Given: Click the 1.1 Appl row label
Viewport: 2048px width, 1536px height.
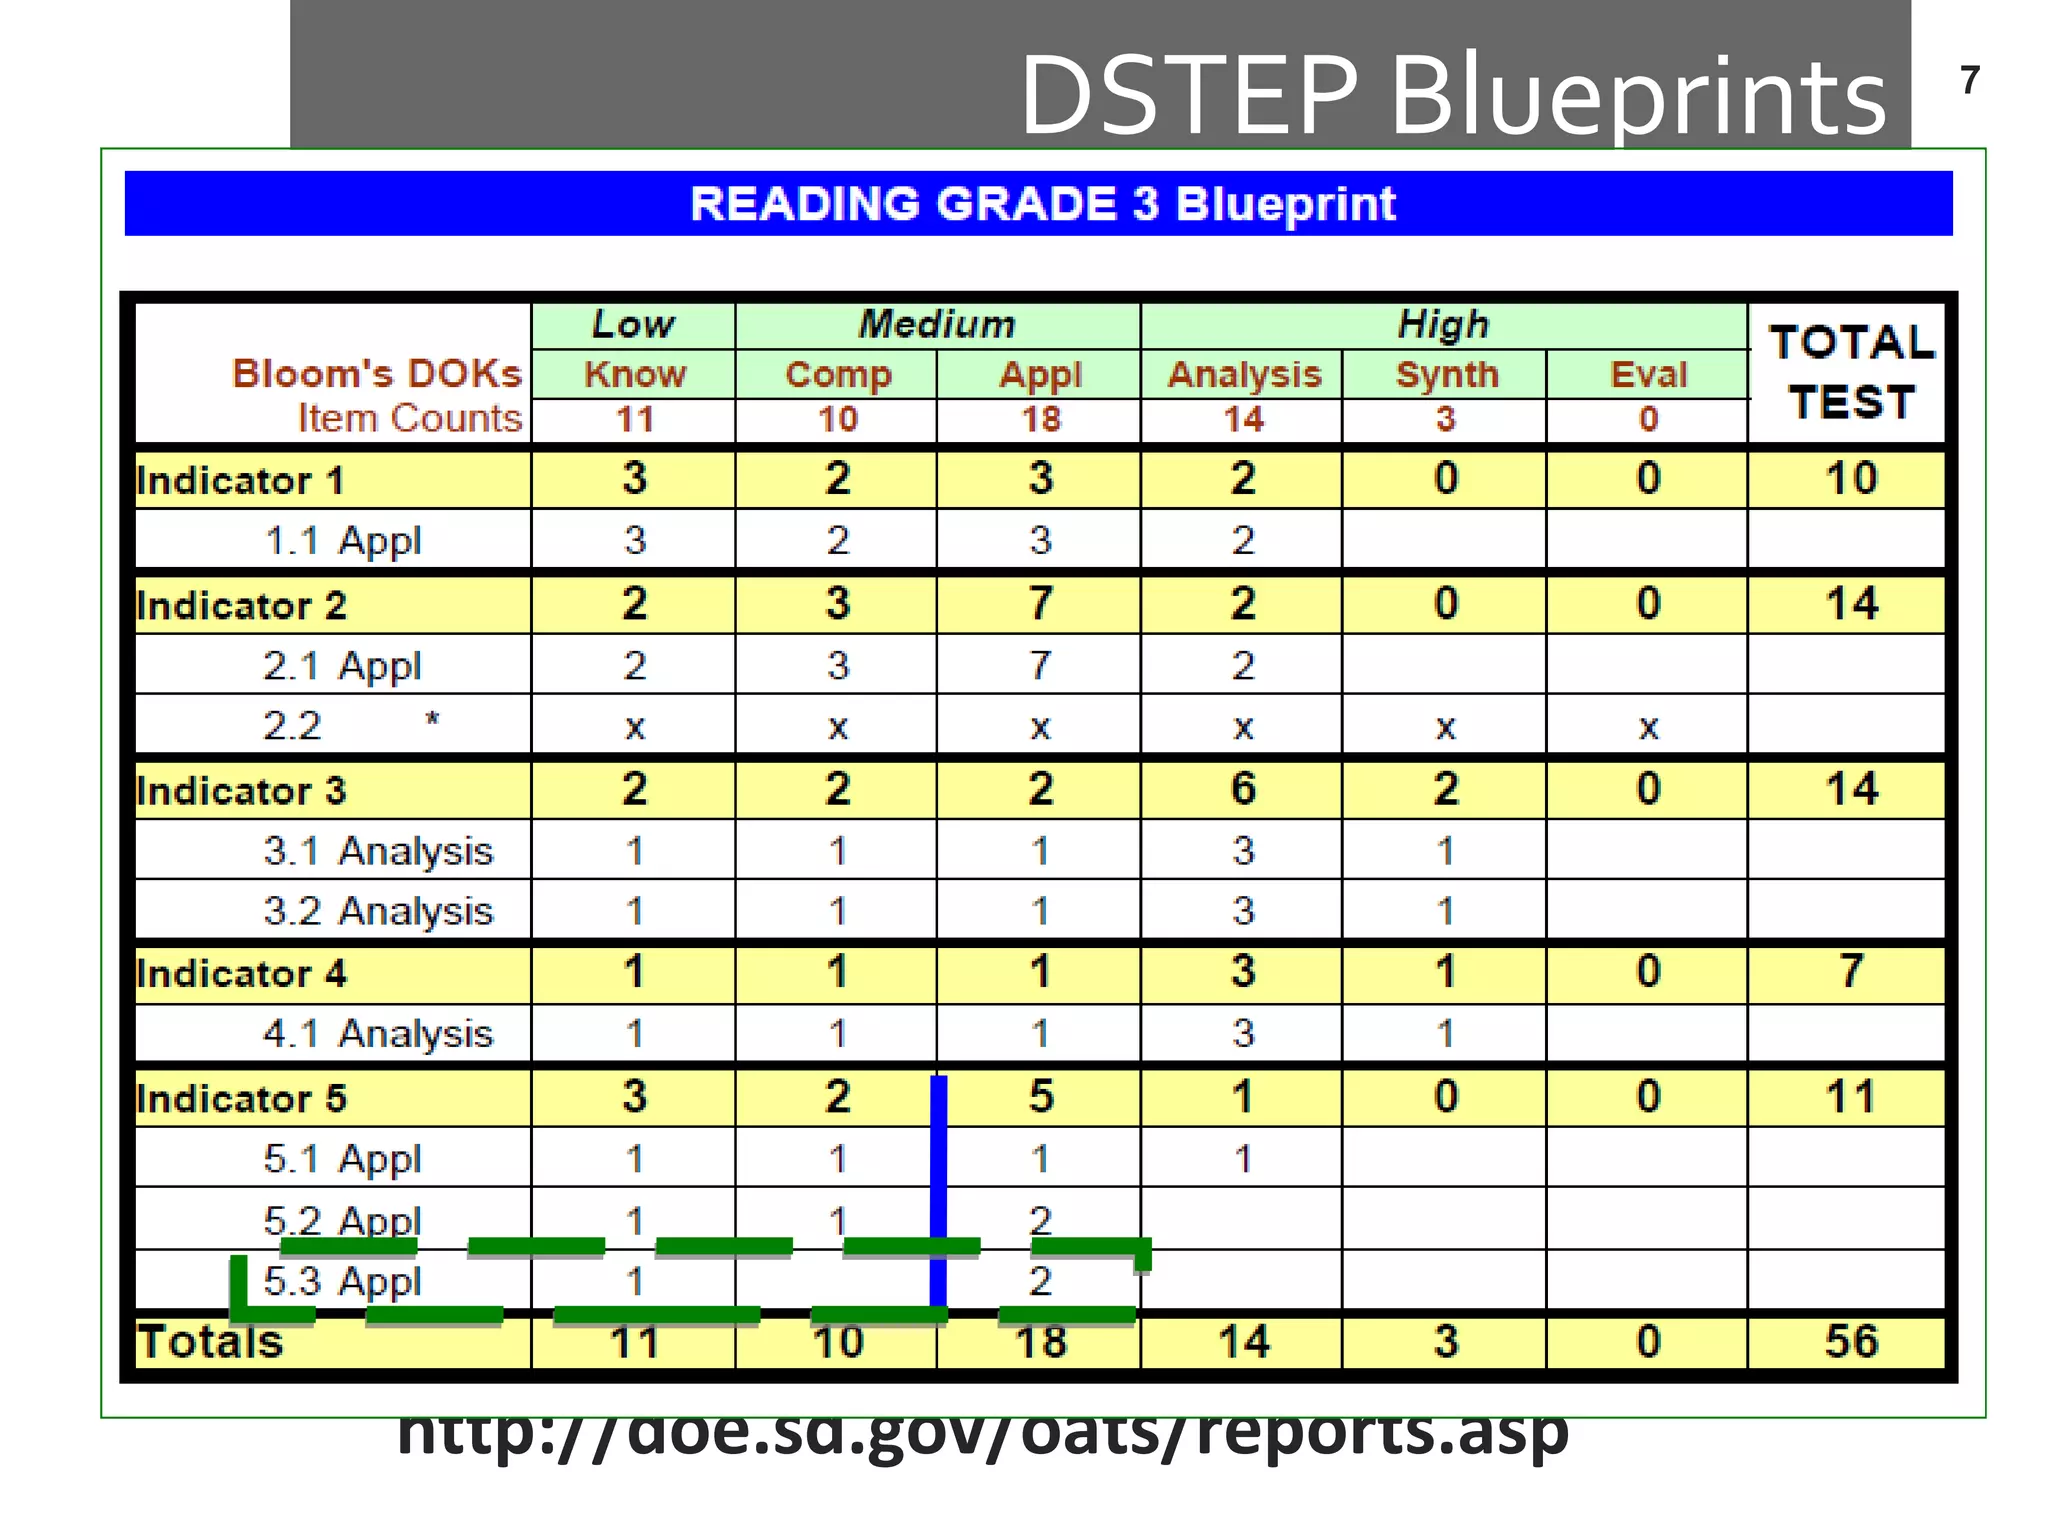Looking at the screenshot, I should coord(343,541).
